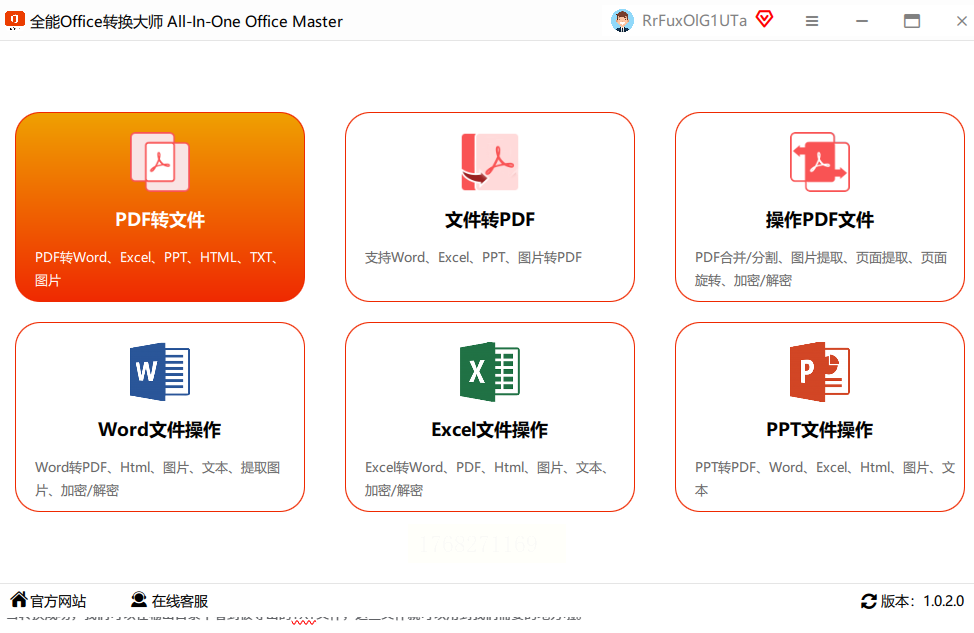The image size is (974, 633).
Task: Open the 操作PDF文件 title
Action: point(819,220)
